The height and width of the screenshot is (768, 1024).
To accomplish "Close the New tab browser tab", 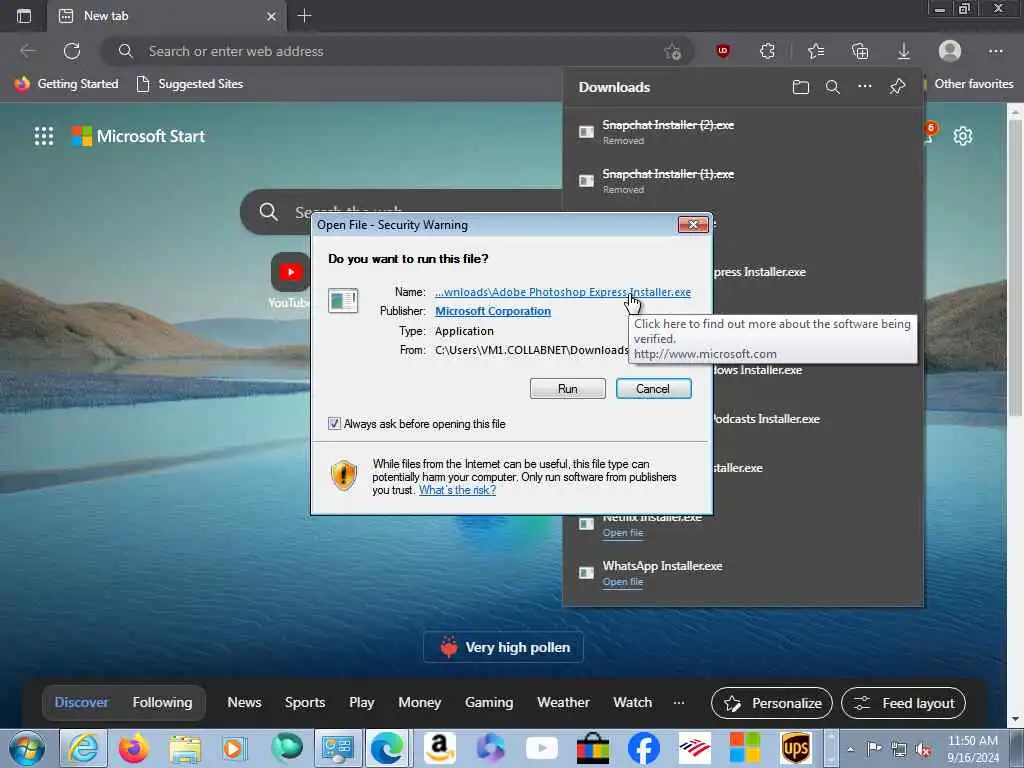I will pos(272,16).
